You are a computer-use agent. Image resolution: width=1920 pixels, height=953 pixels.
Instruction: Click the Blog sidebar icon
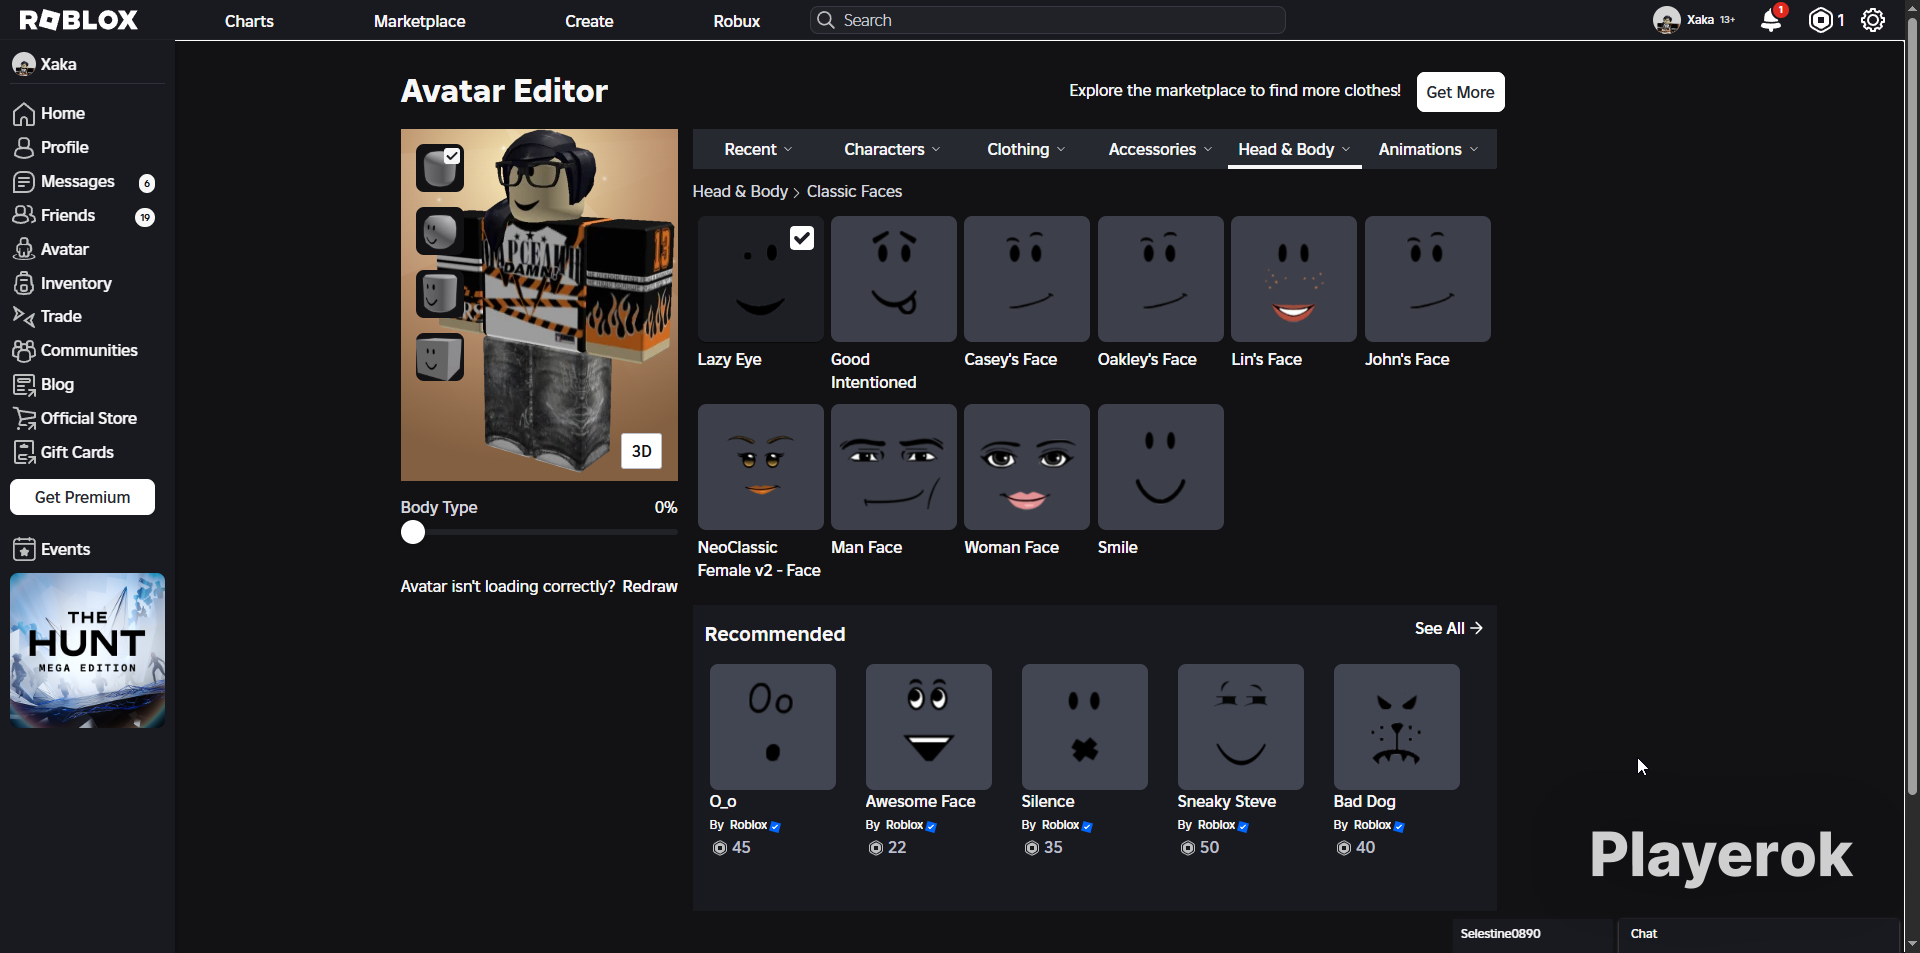24,385
